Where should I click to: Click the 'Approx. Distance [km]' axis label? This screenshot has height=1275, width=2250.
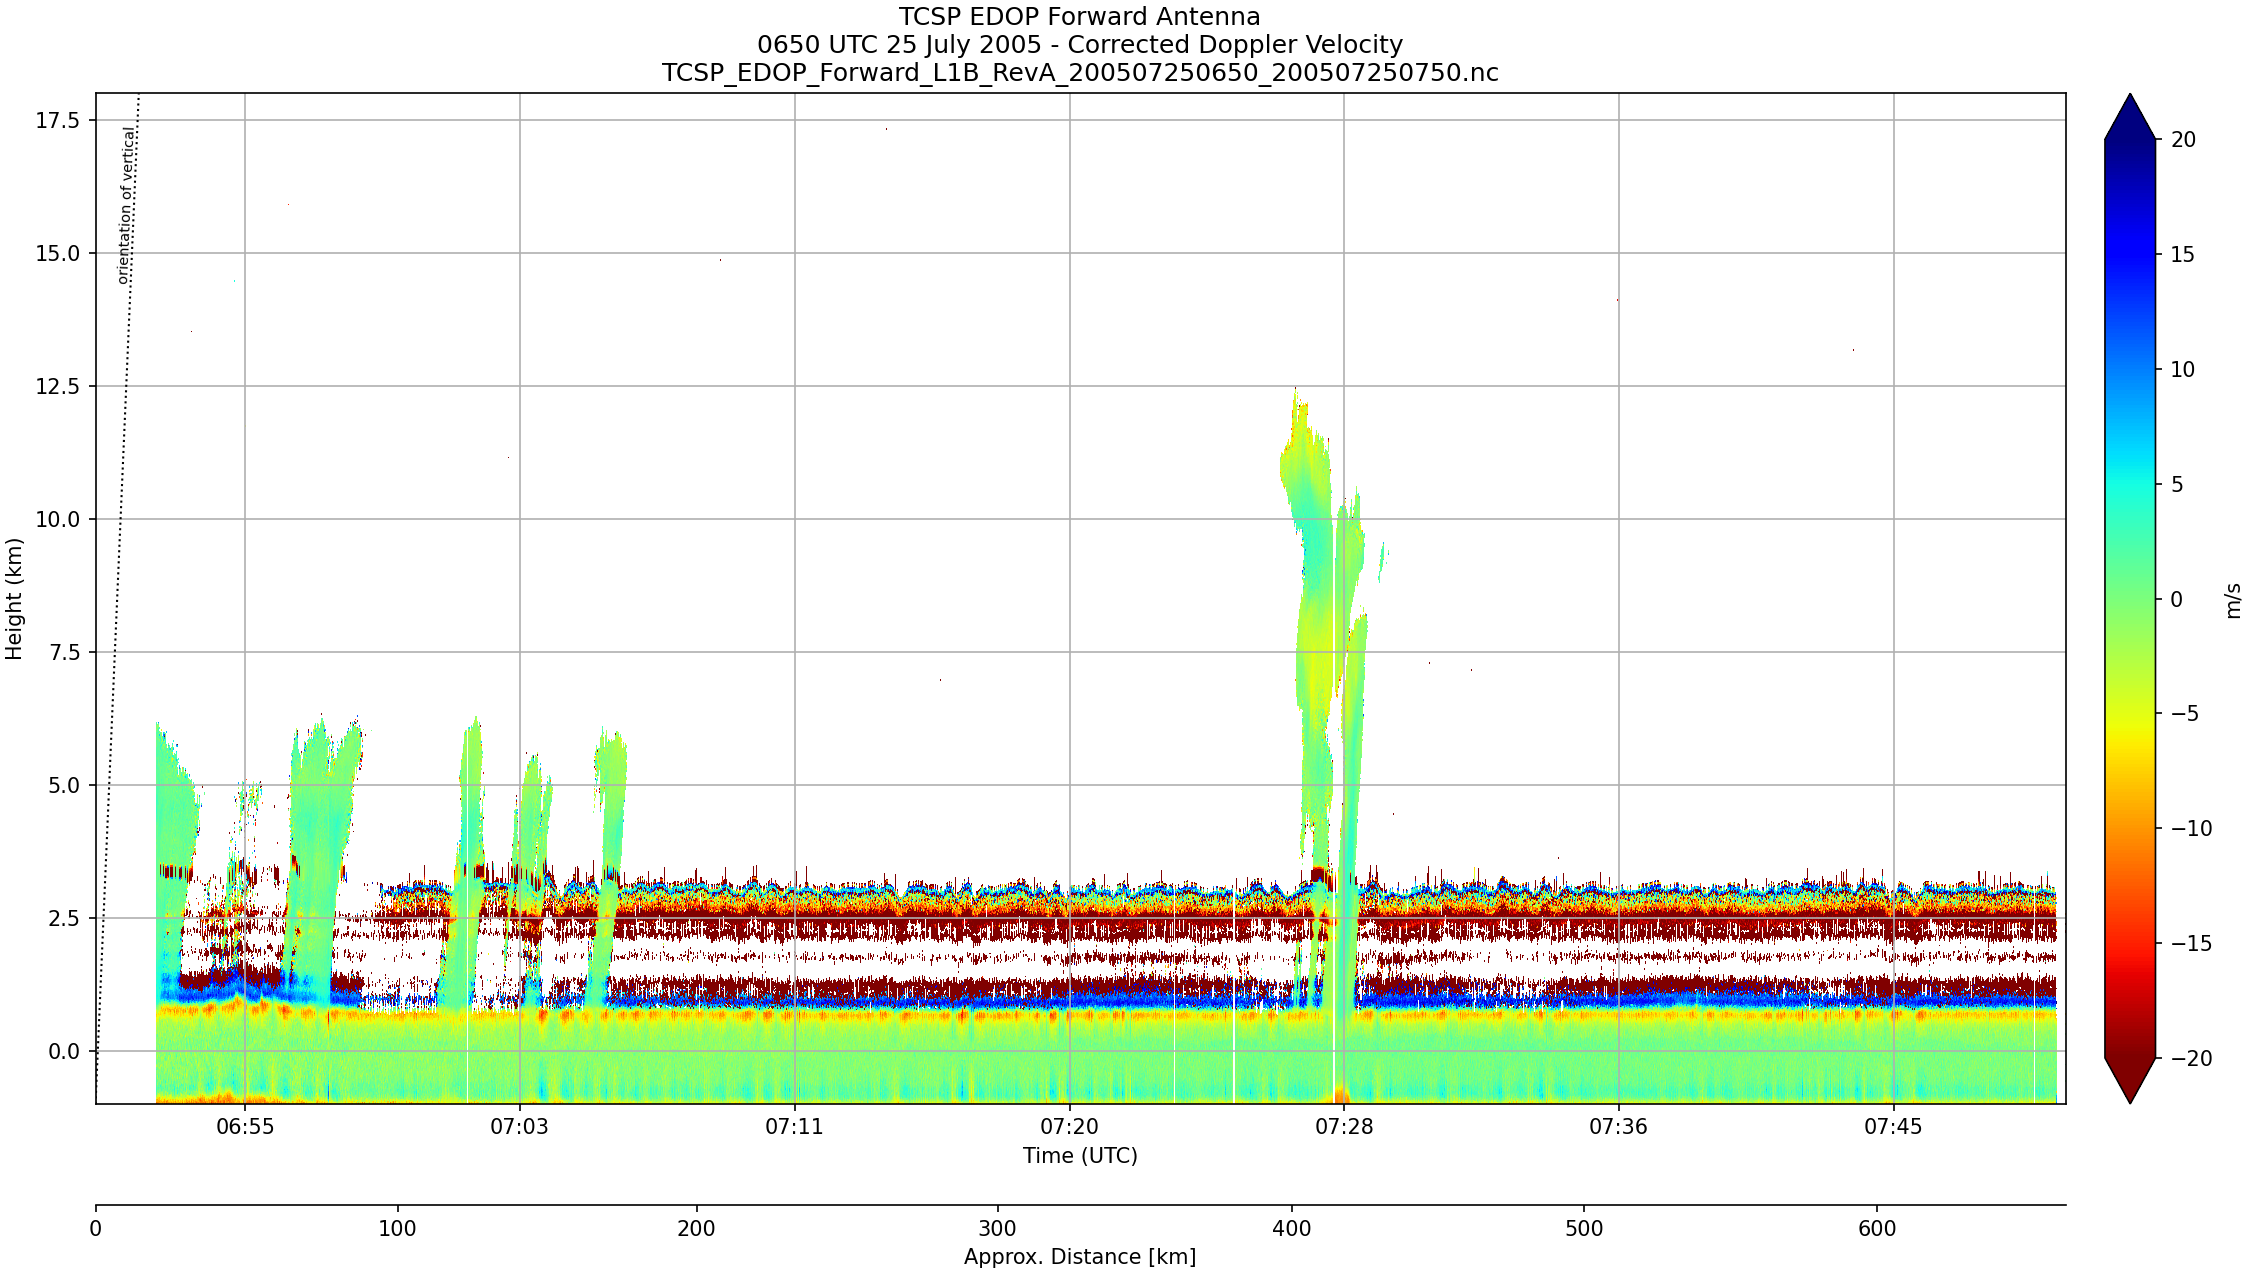tap(1080, 1257)
